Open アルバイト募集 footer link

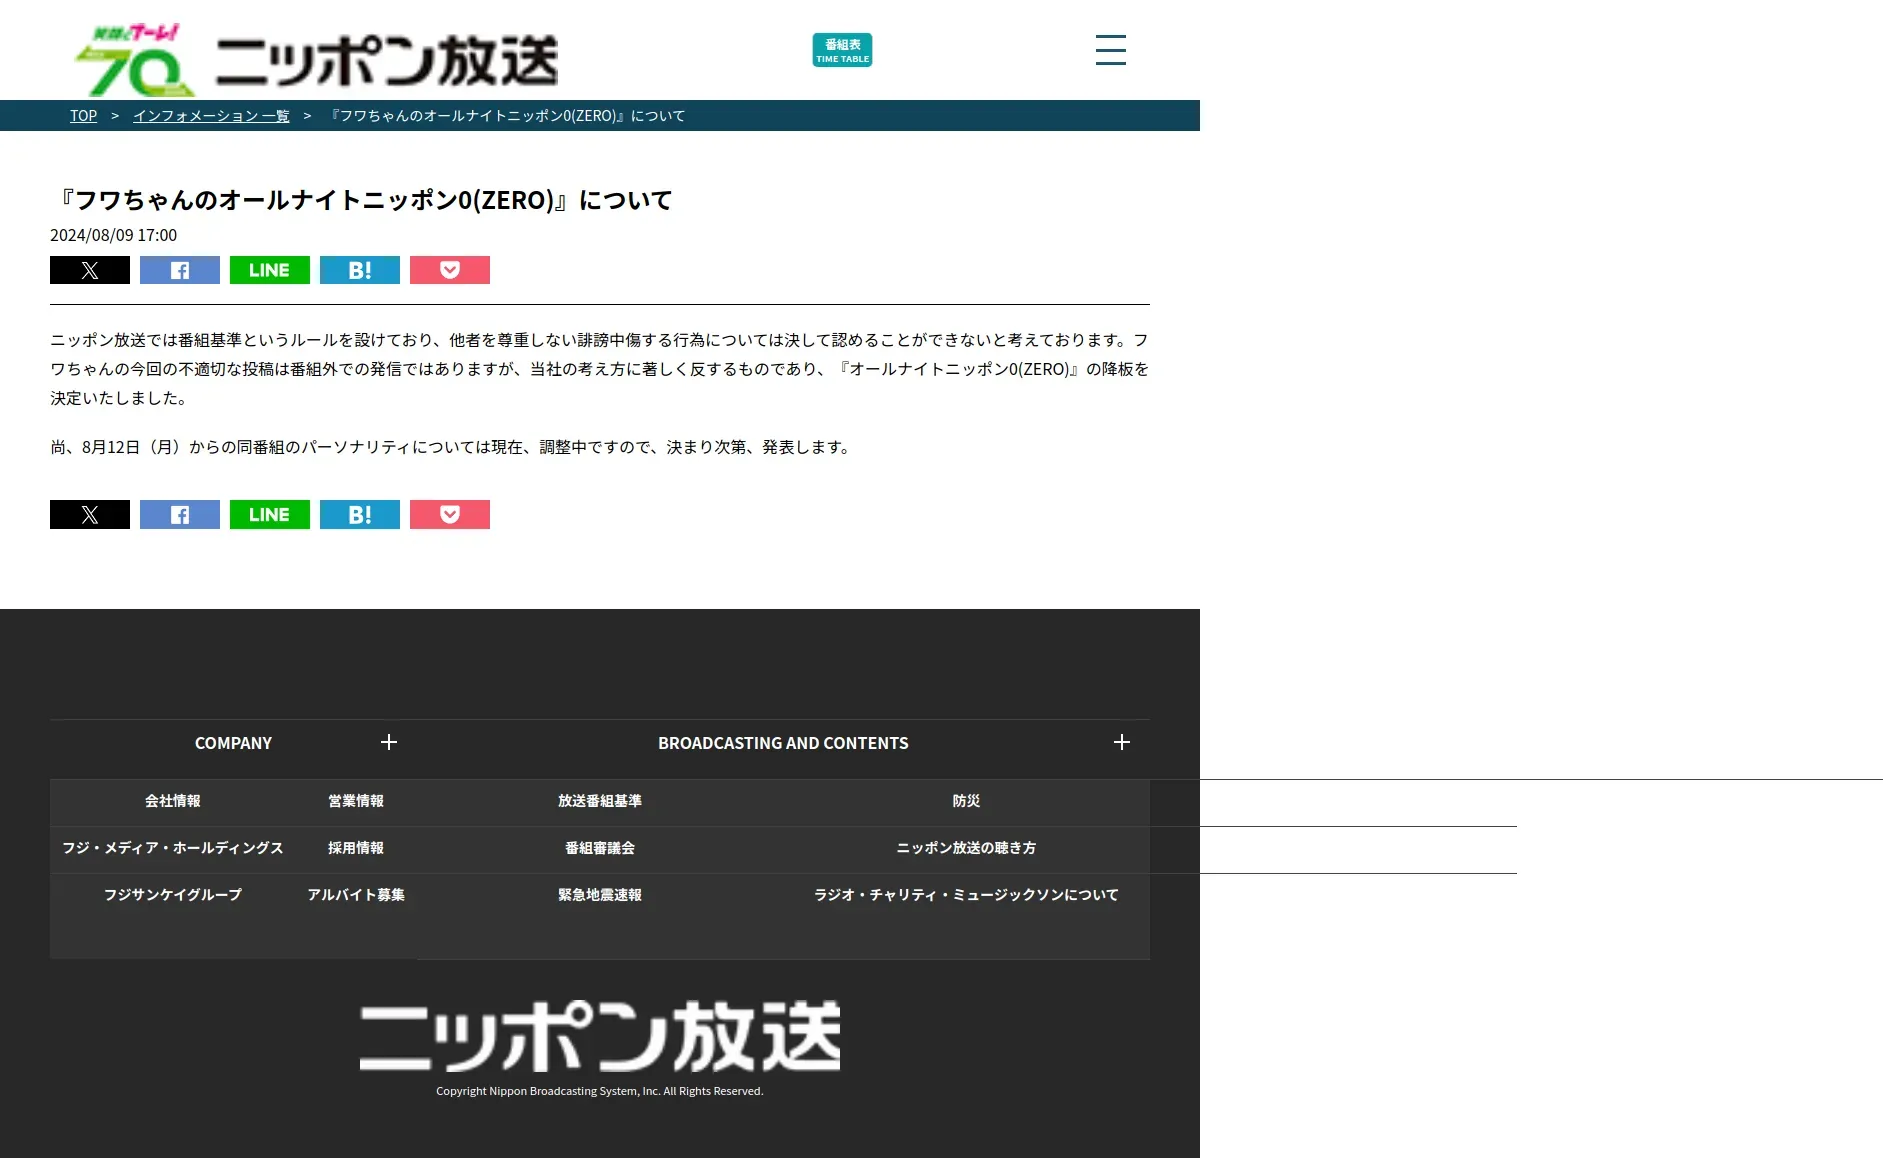tap(356, 895)
